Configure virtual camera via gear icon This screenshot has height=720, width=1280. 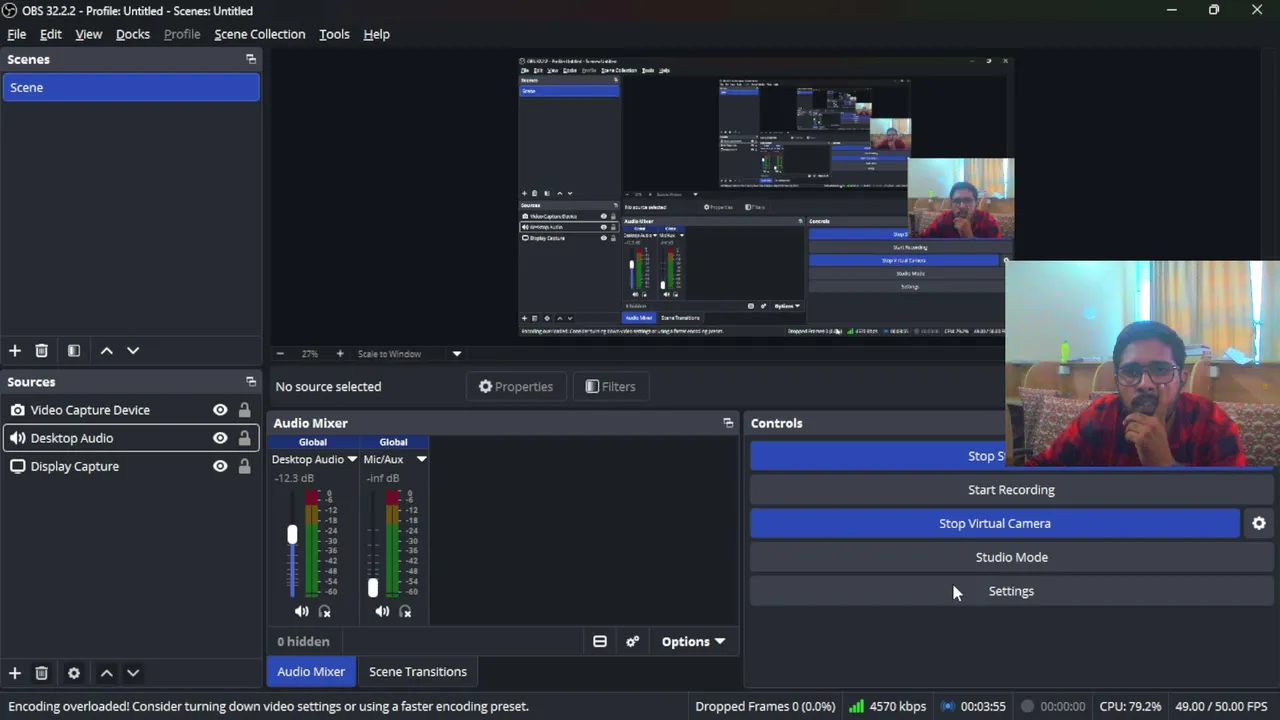coord(1259,524)
